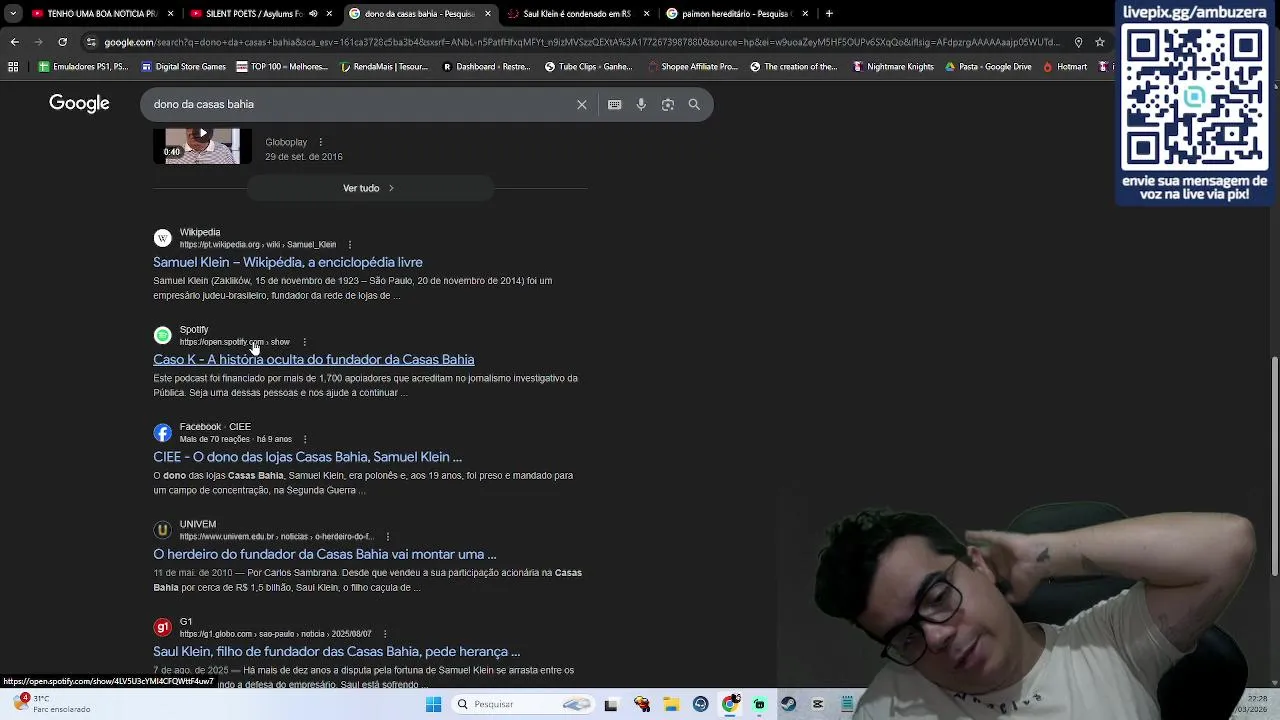Open TOP 100 – Melhores bookmark
This screenshot has width=1280, height=720.
pyautogui.click(x=282, y=67)
